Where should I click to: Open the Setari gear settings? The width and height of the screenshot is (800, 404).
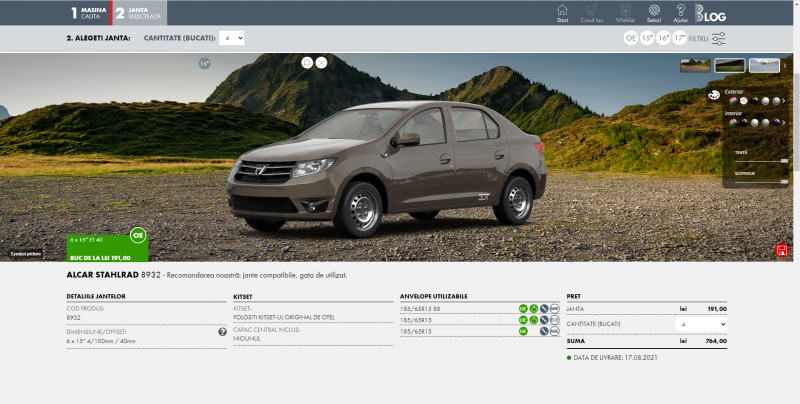coord(654,12)
